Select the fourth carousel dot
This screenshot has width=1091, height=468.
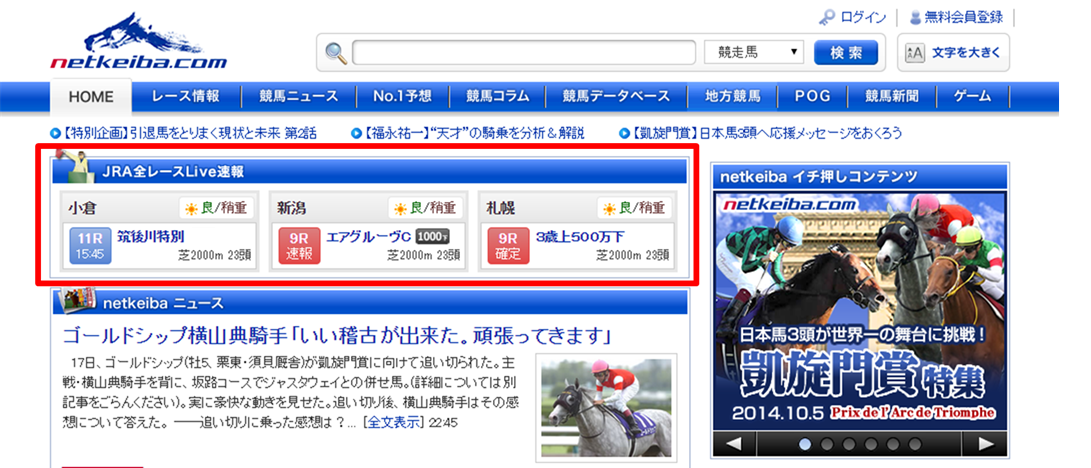pos(871,444)
